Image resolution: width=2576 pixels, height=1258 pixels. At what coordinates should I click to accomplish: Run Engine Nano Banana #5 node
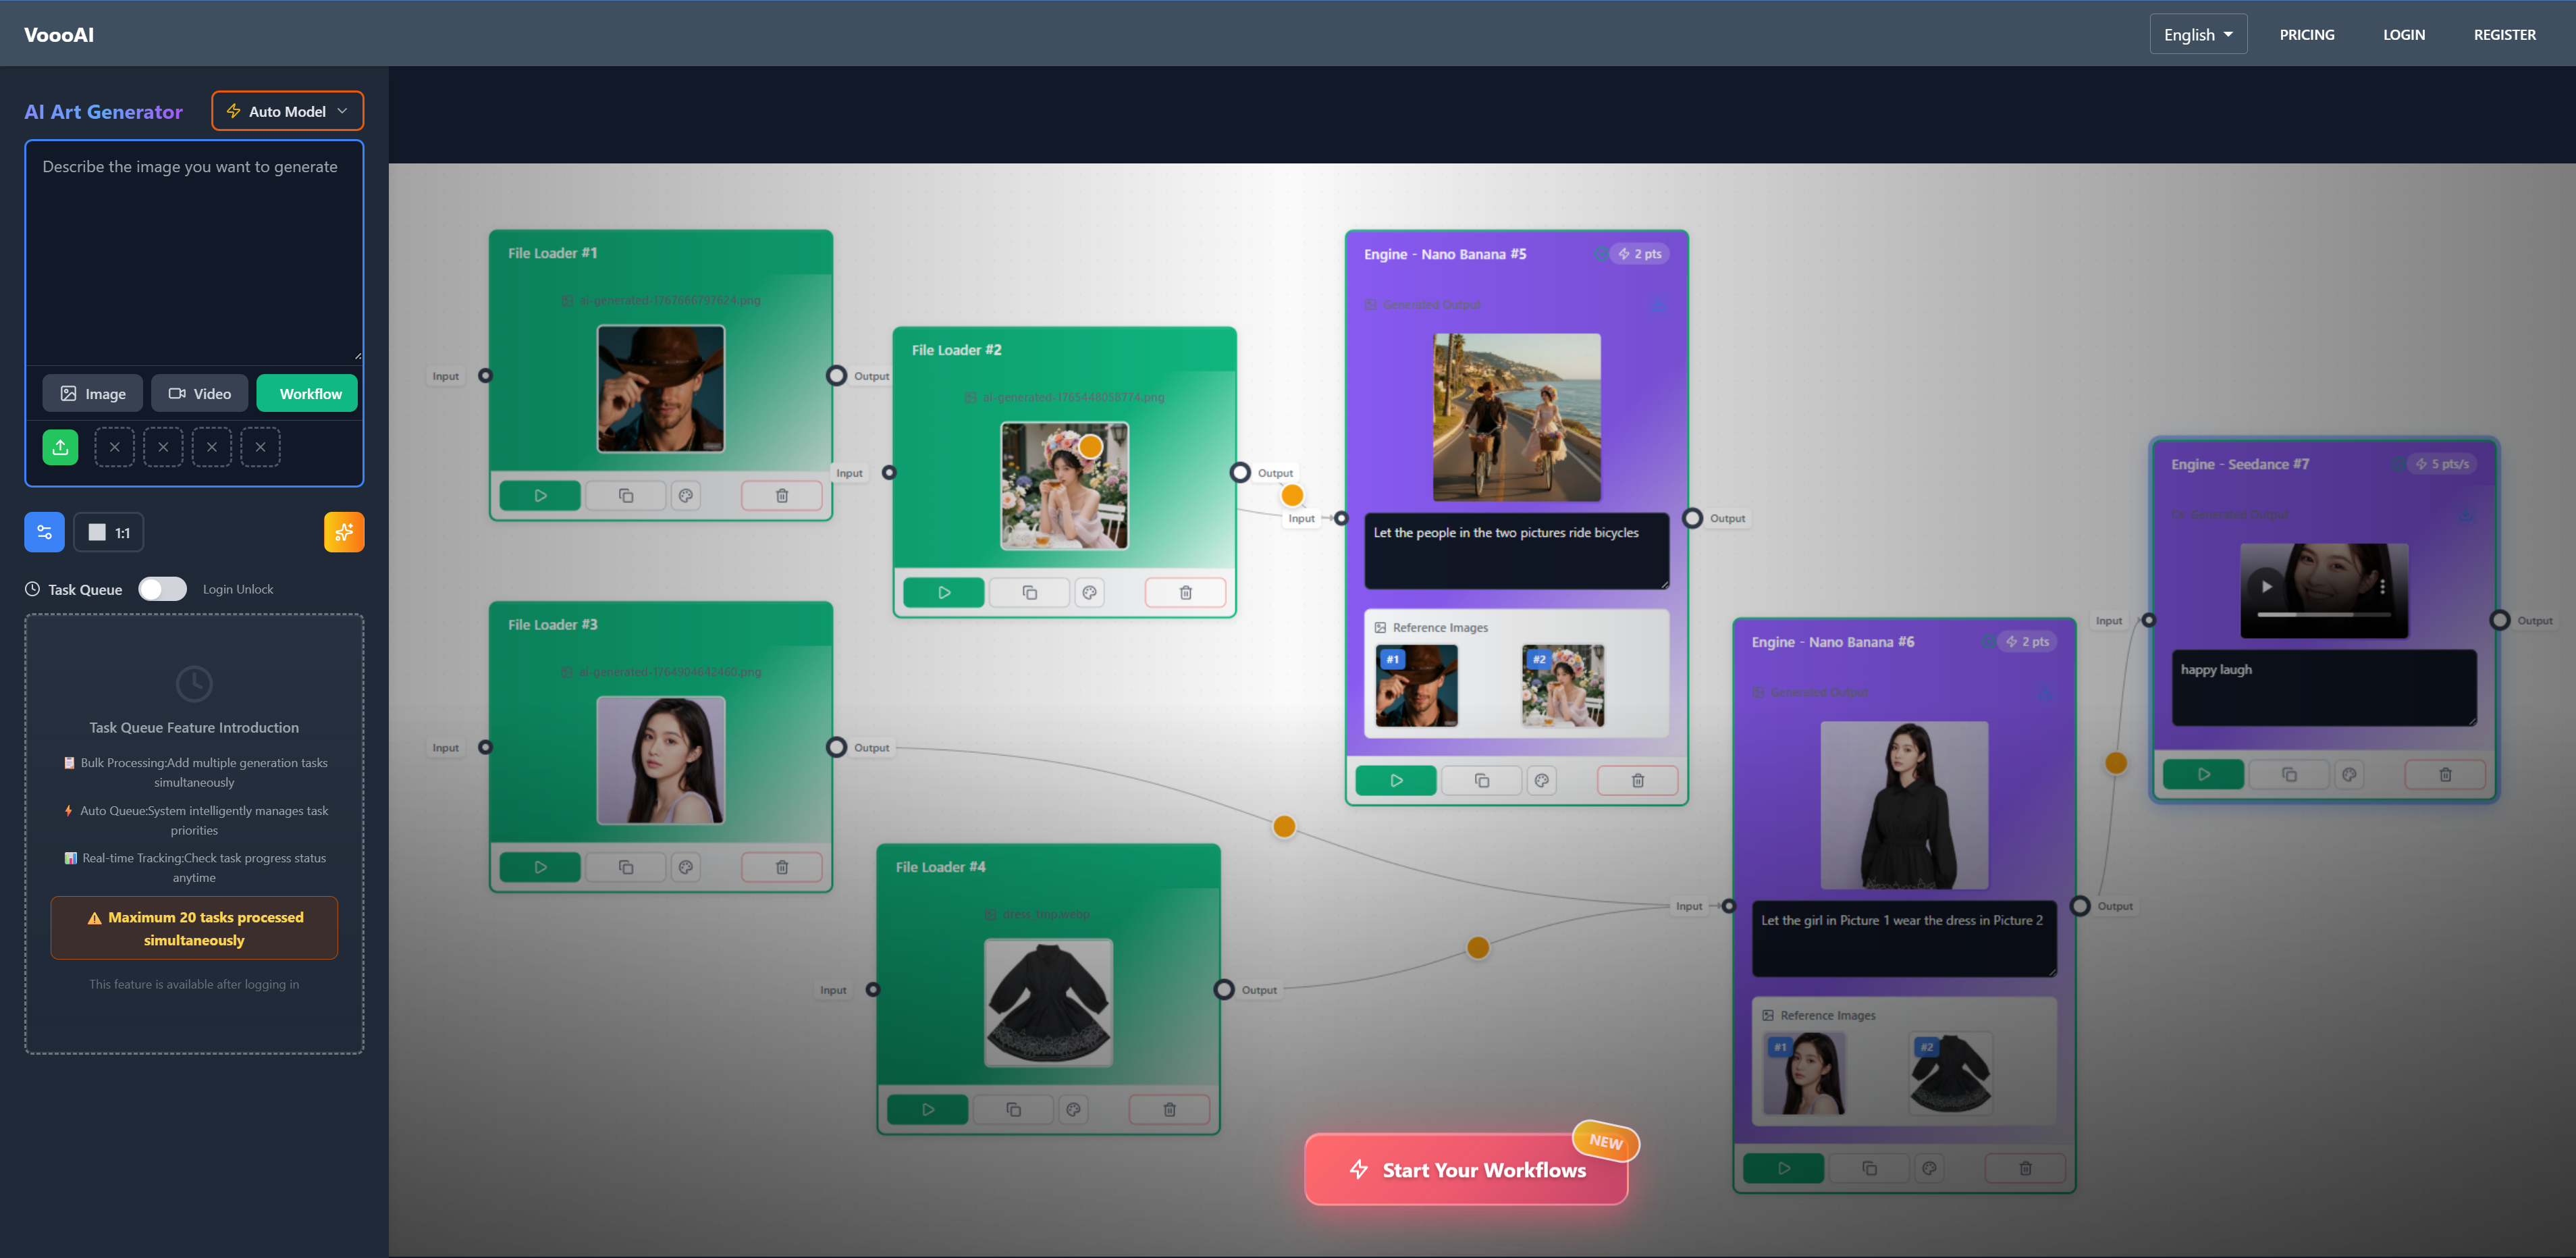click(1396, 781)
